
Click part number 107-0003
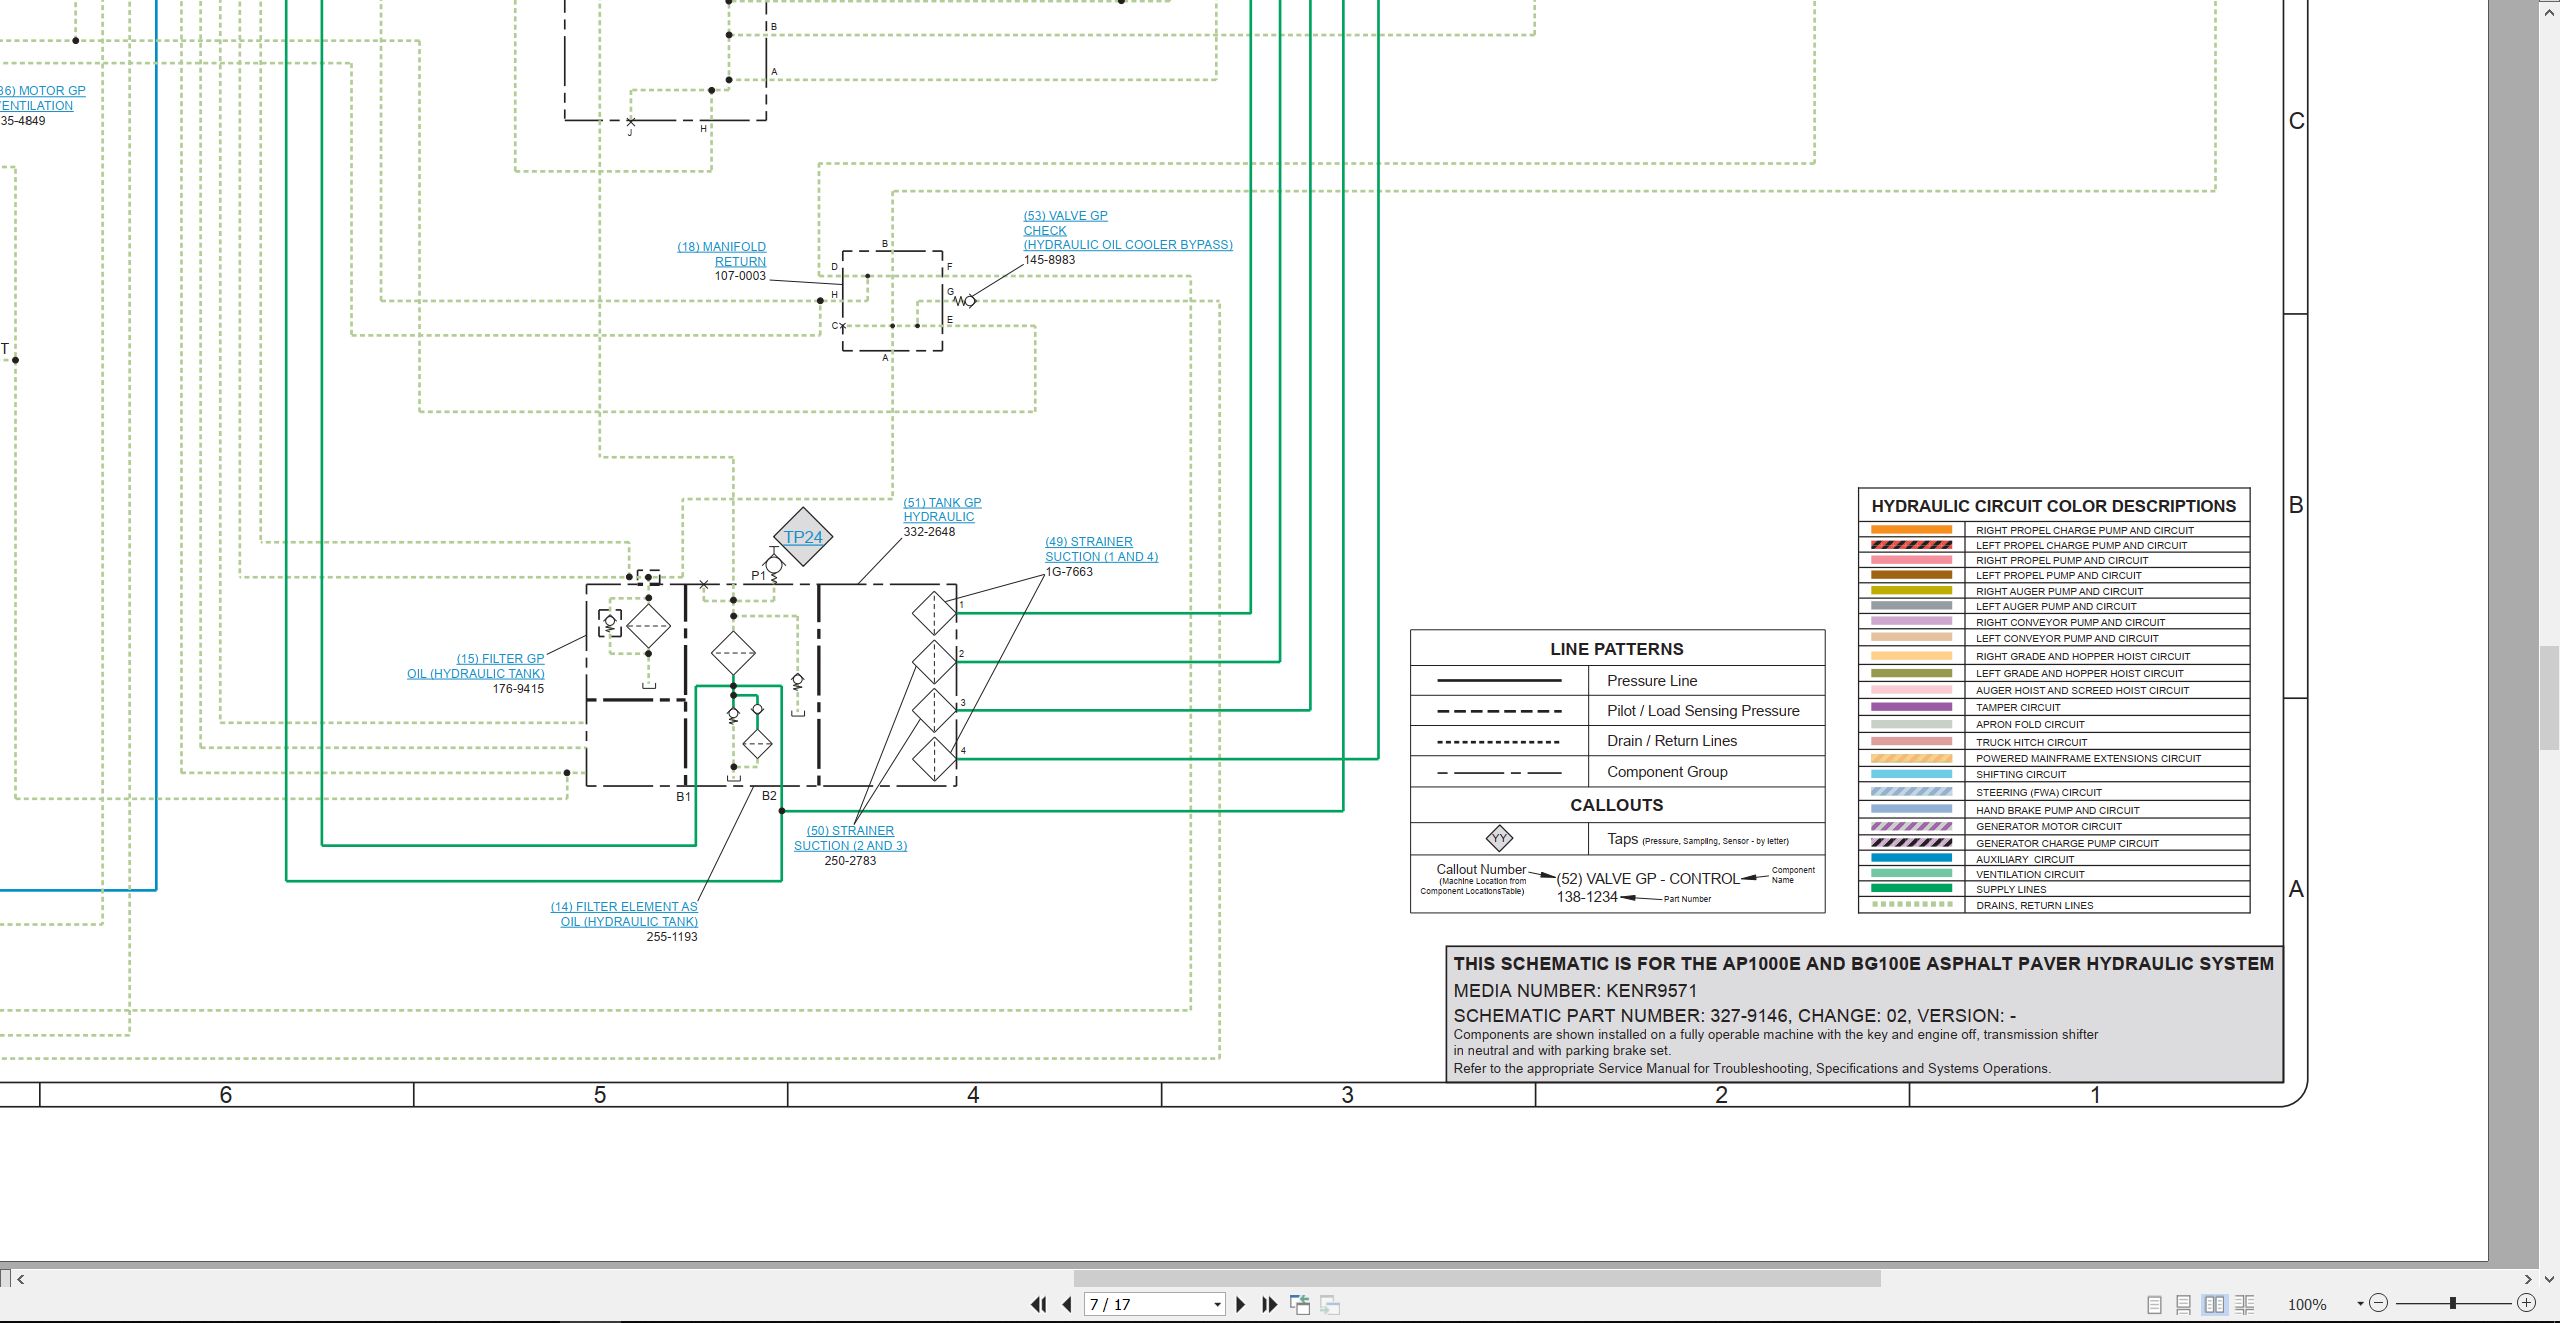[x=740, y=276]
